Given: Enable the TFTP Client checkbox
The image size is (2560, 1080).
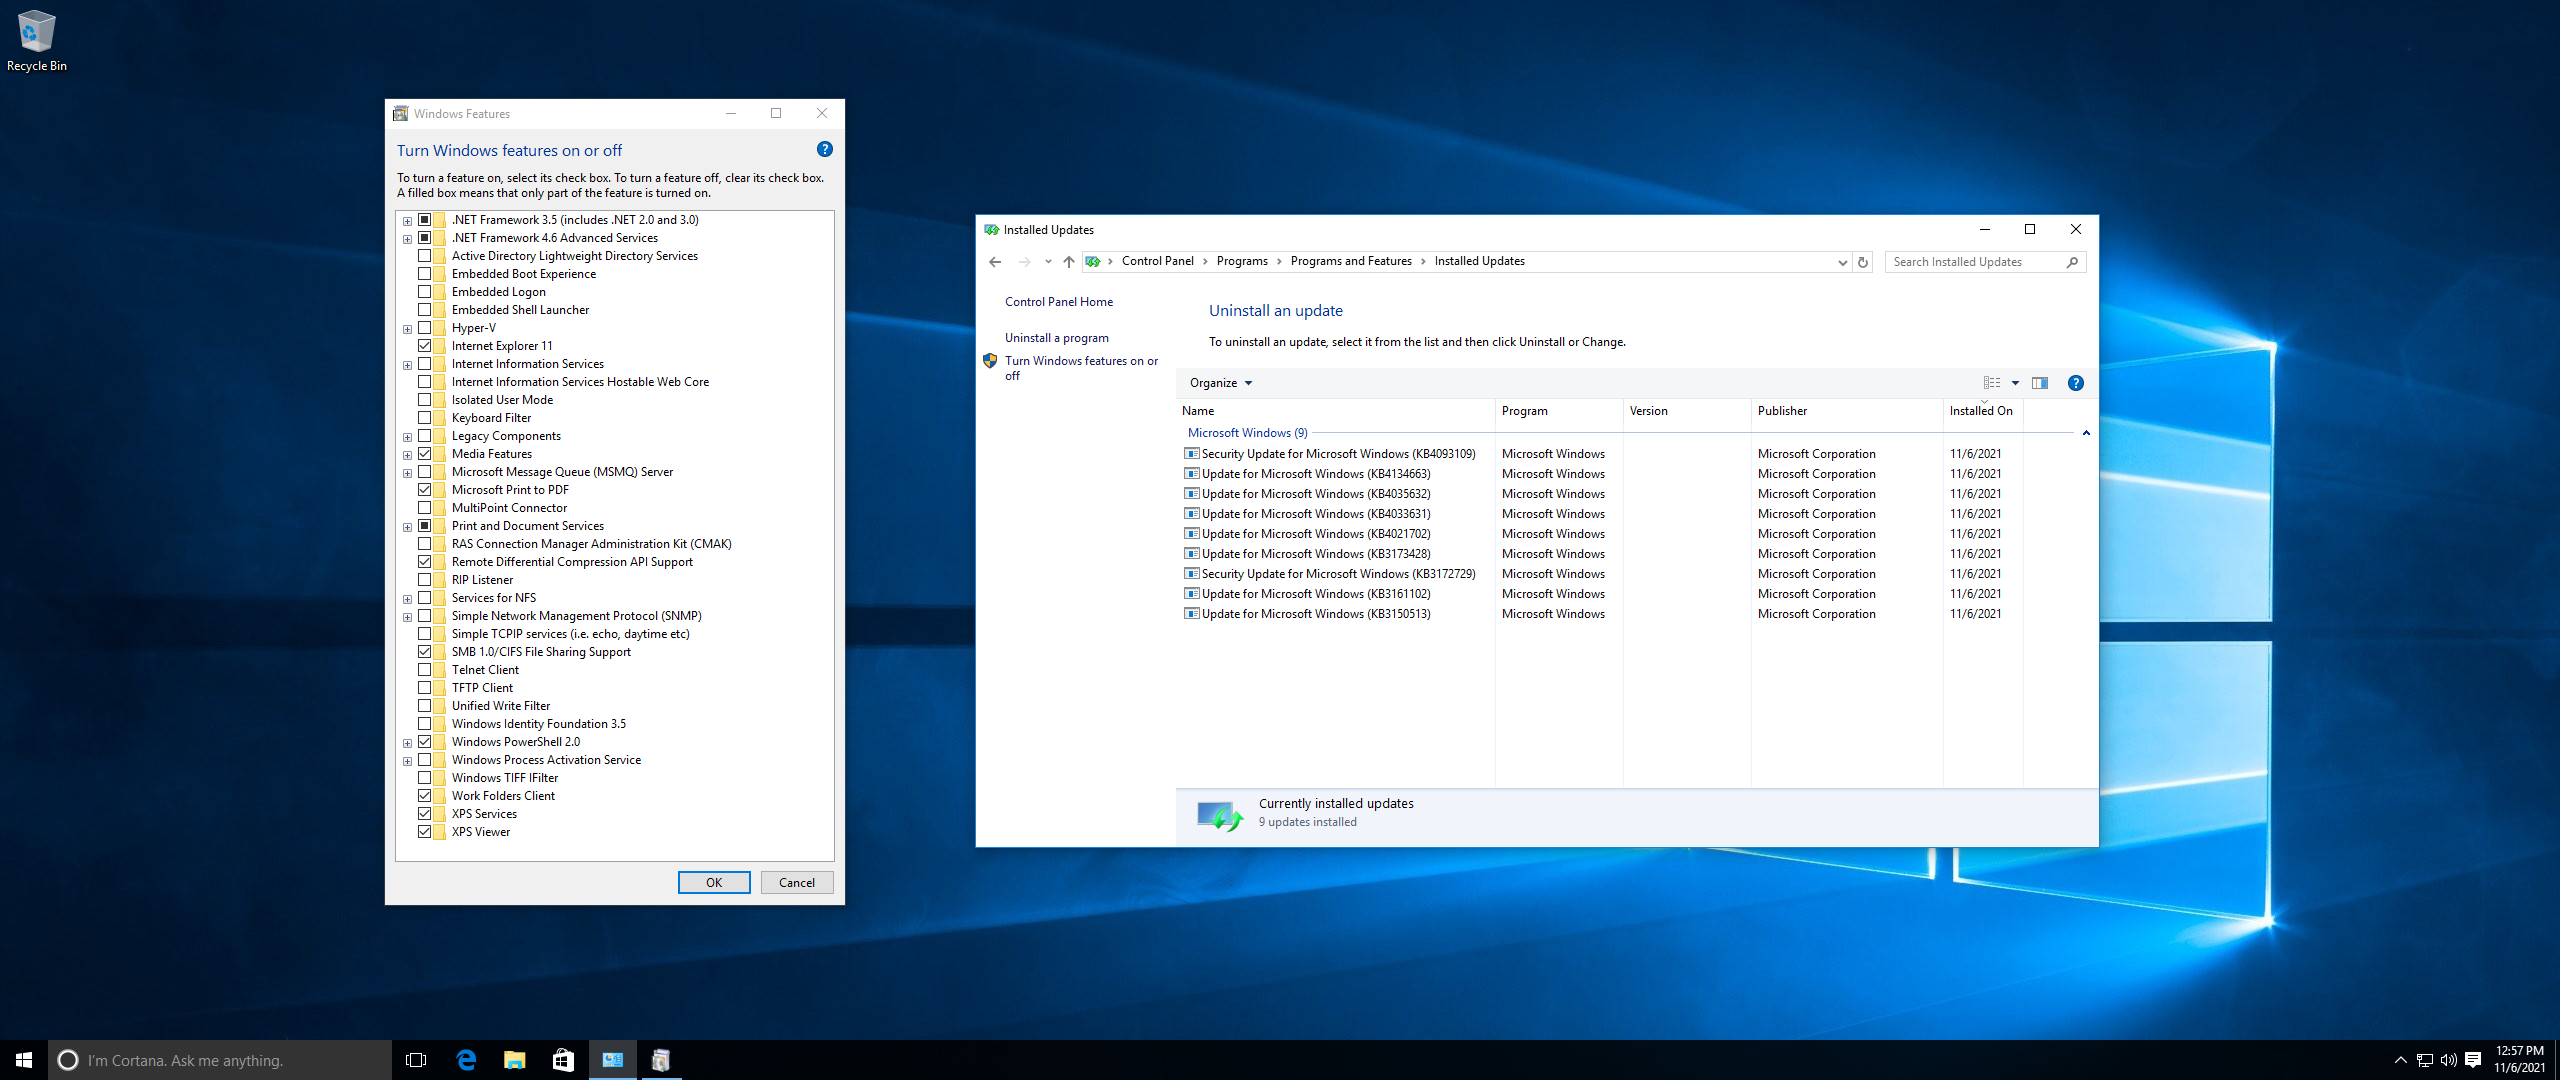Looking at the screenshot, I should pos(425,688).
